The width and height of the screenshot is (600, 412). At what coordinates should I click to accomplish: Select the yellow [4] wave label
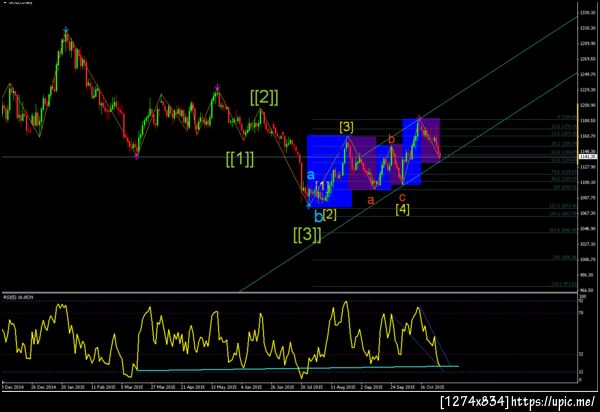click(403, 209)
